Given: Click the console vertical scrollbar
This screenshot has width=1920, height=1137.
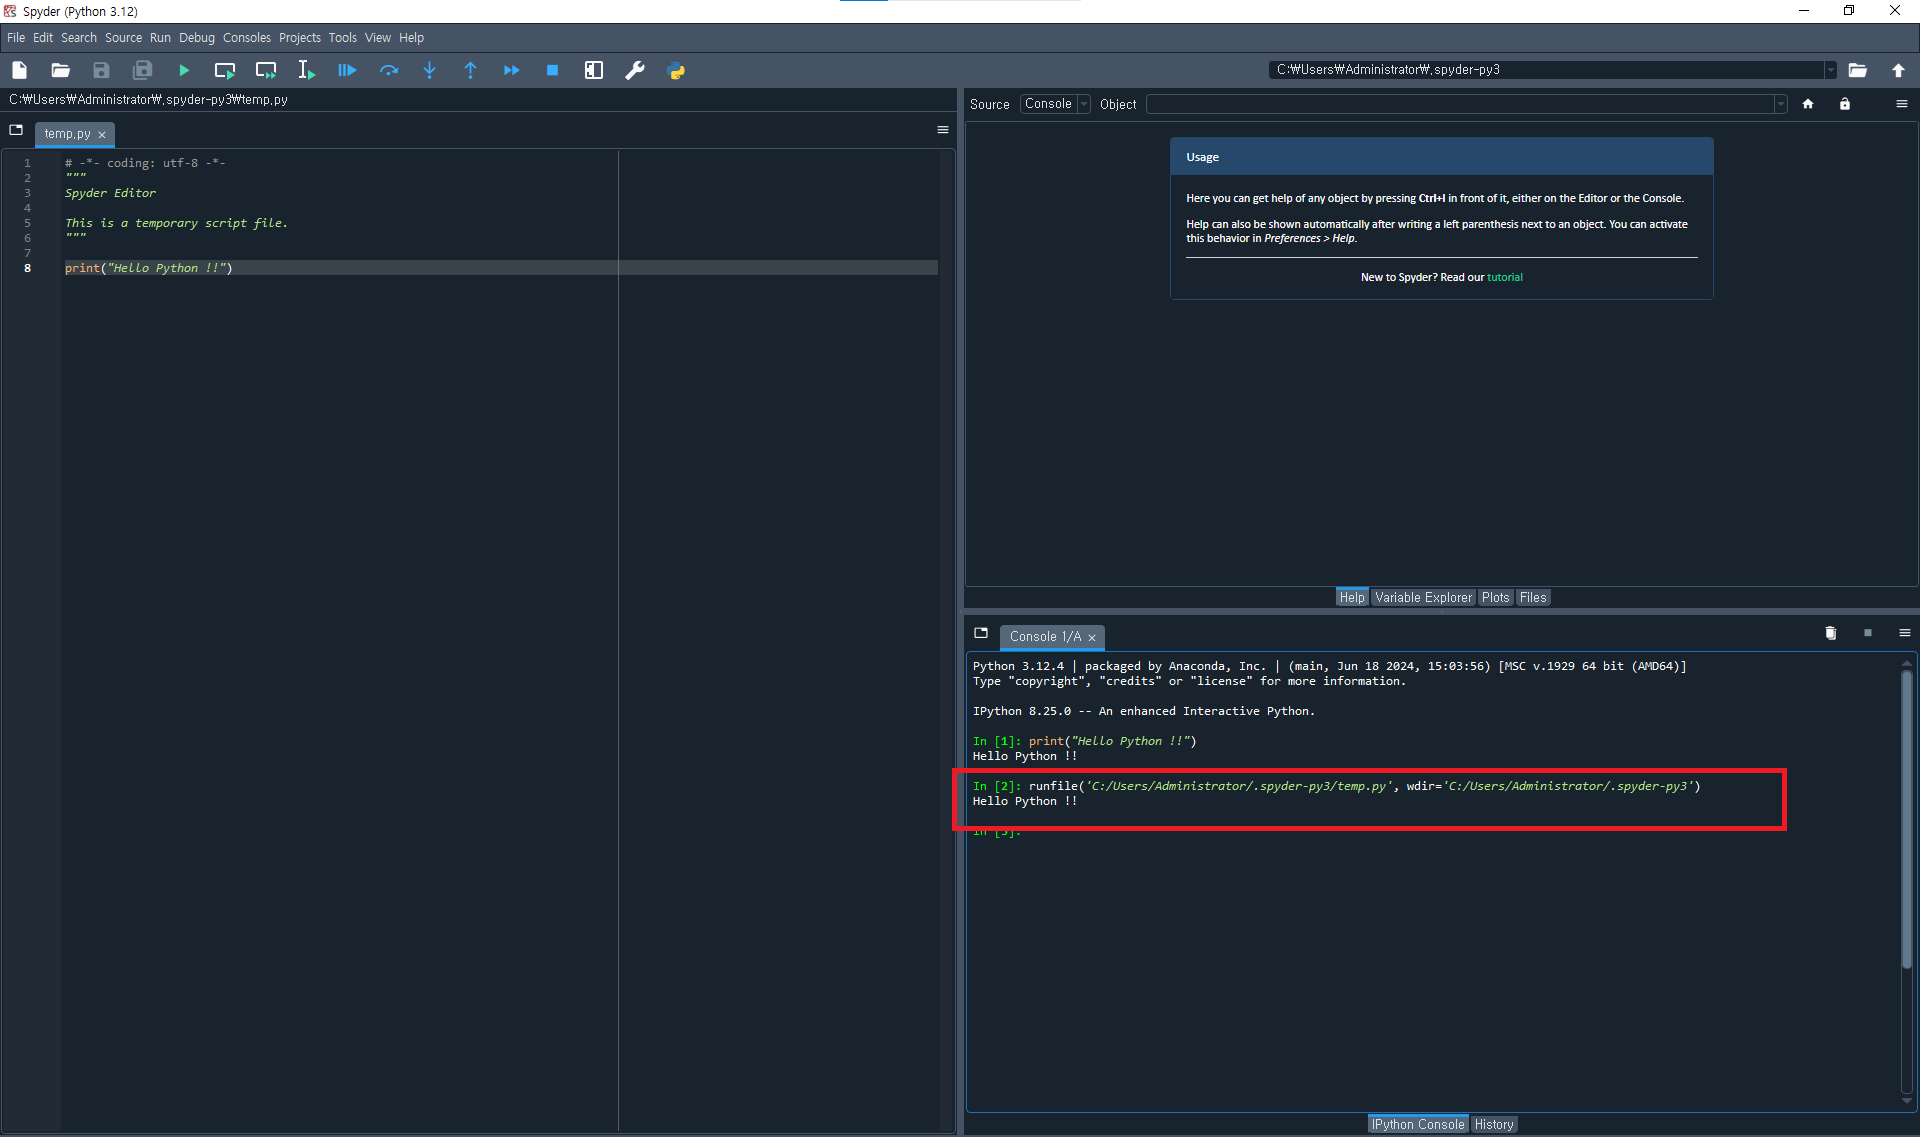Looking at the screenshot, I should (1906, 820).
